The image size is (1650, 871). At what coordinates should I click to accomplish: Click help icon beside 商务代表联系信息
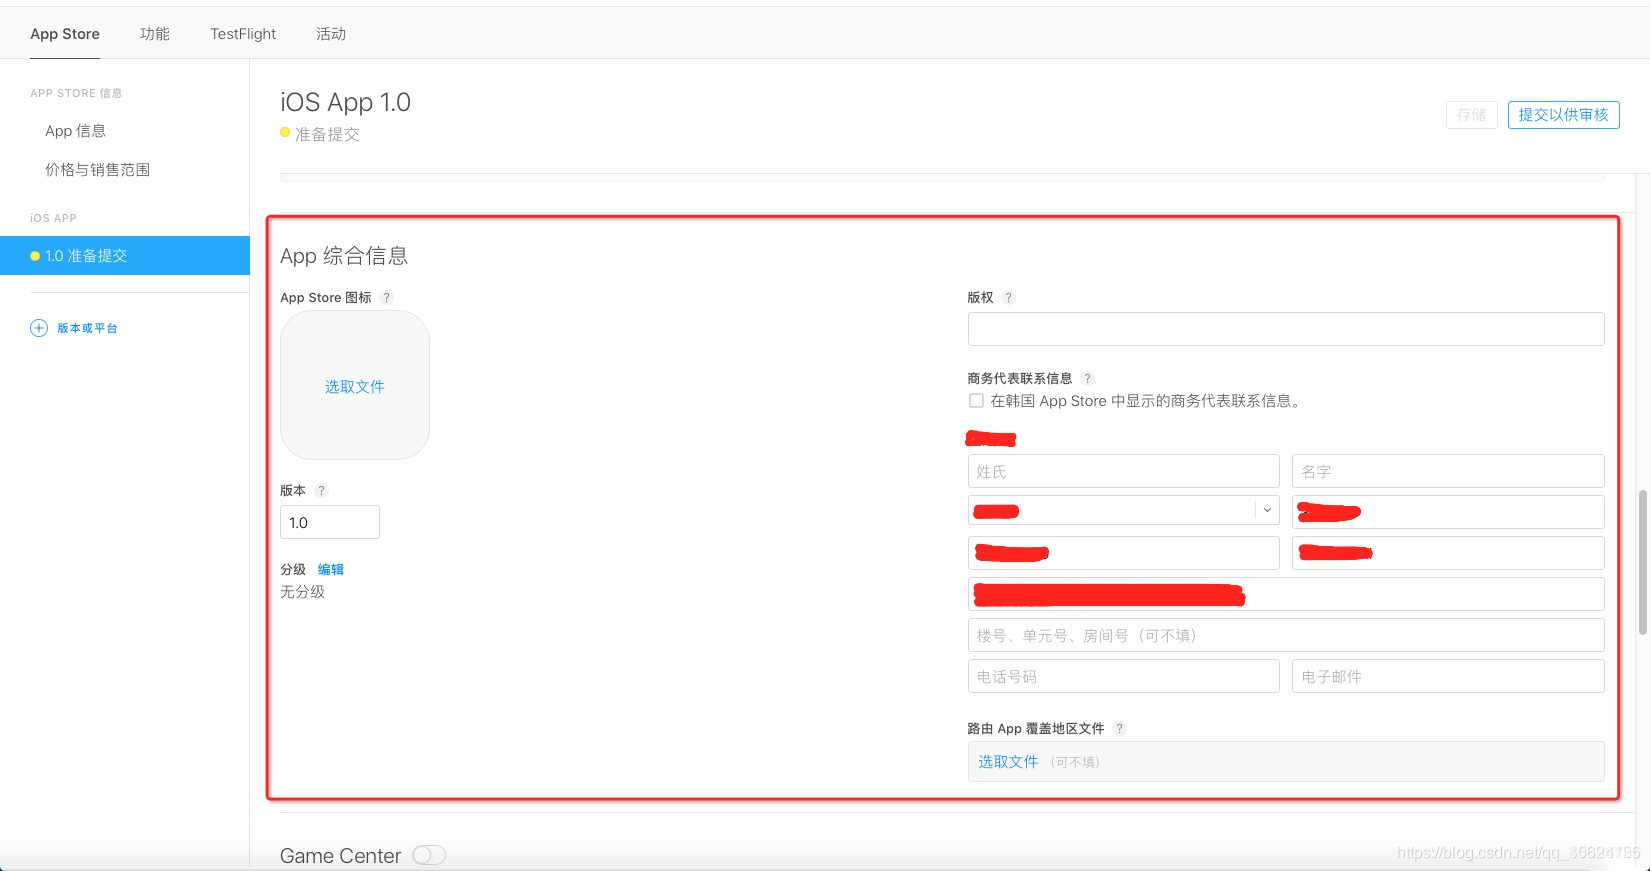point(1087,378)
